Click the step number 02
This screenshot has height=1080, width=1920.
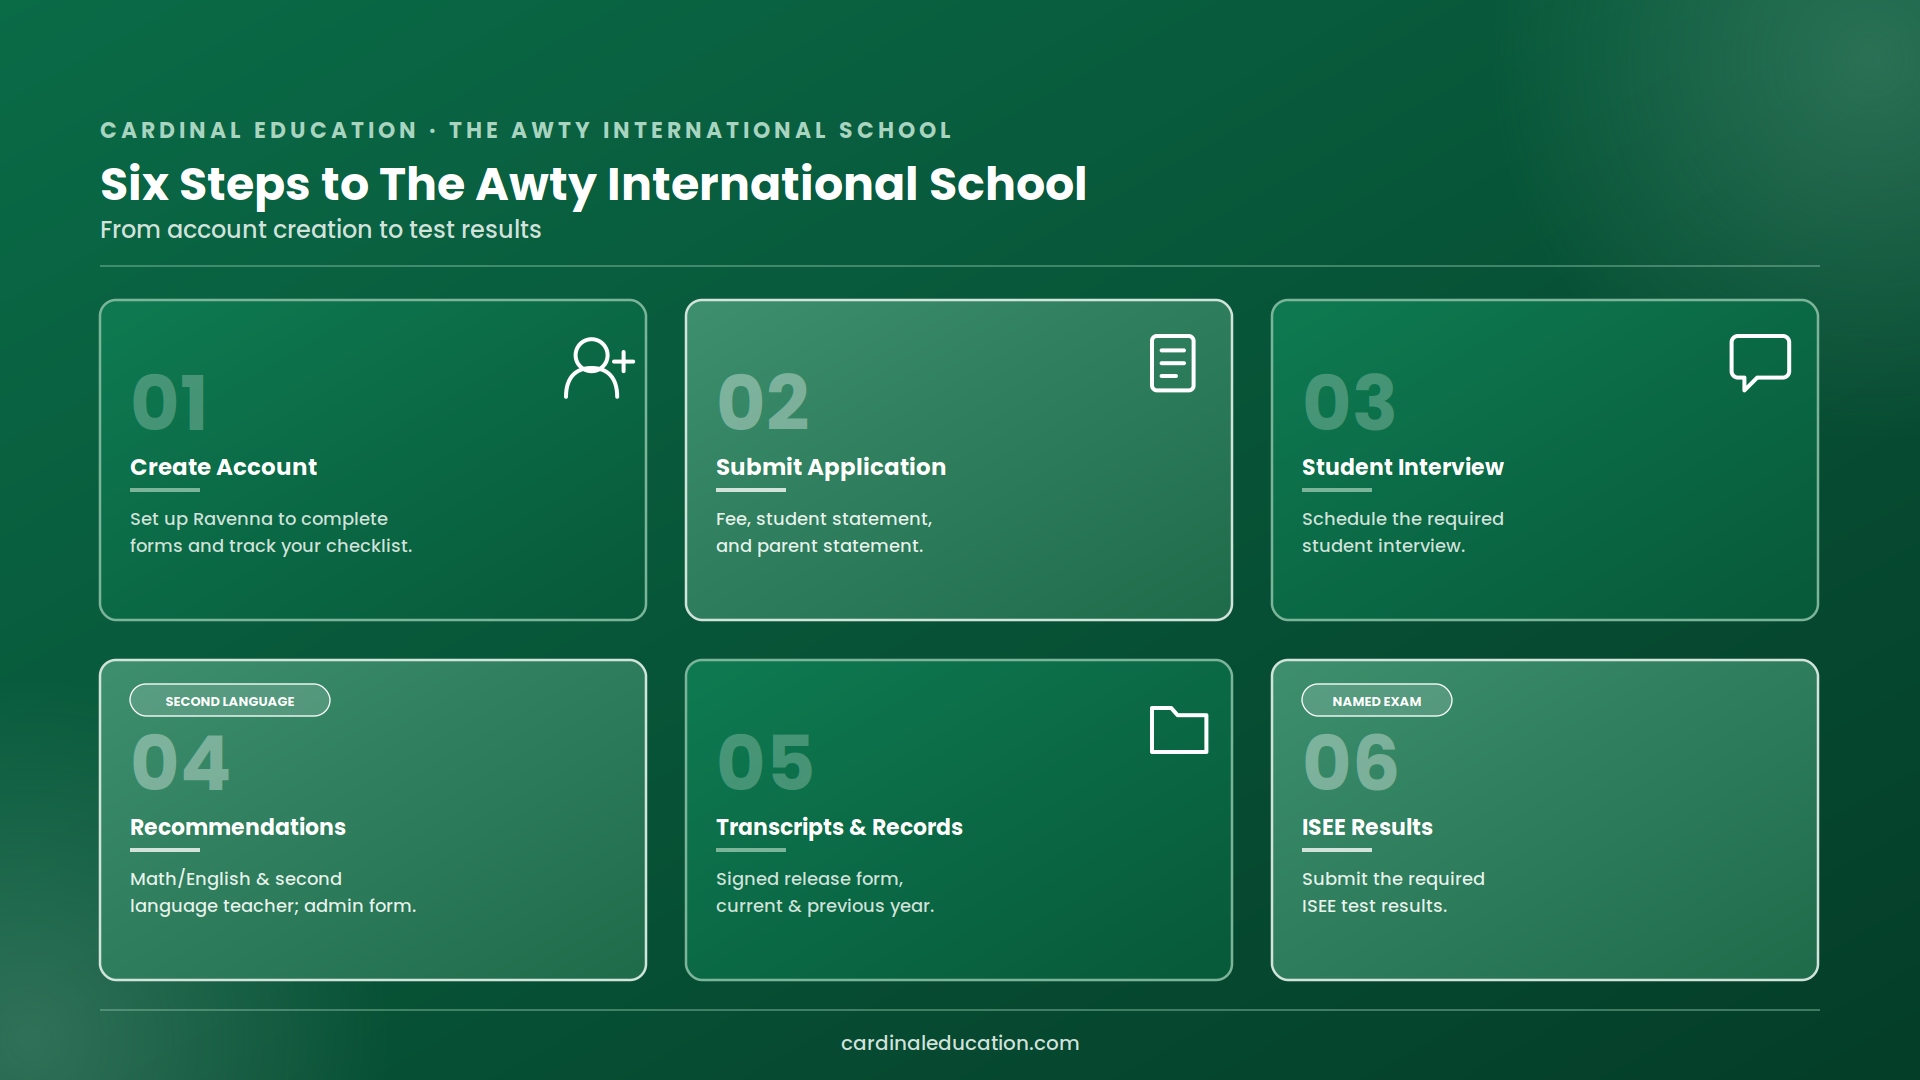pyautogui.click(x=763, y=403)
